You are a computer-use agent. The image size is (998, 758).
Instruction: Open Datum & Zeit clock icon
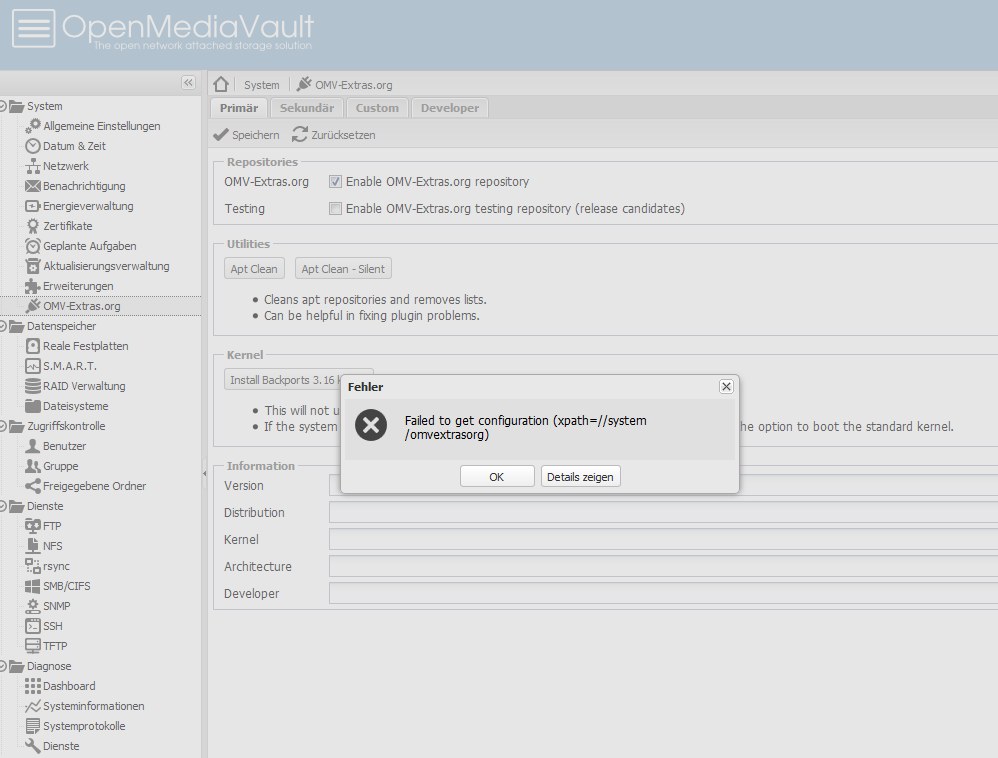click(x=32, y=146)
